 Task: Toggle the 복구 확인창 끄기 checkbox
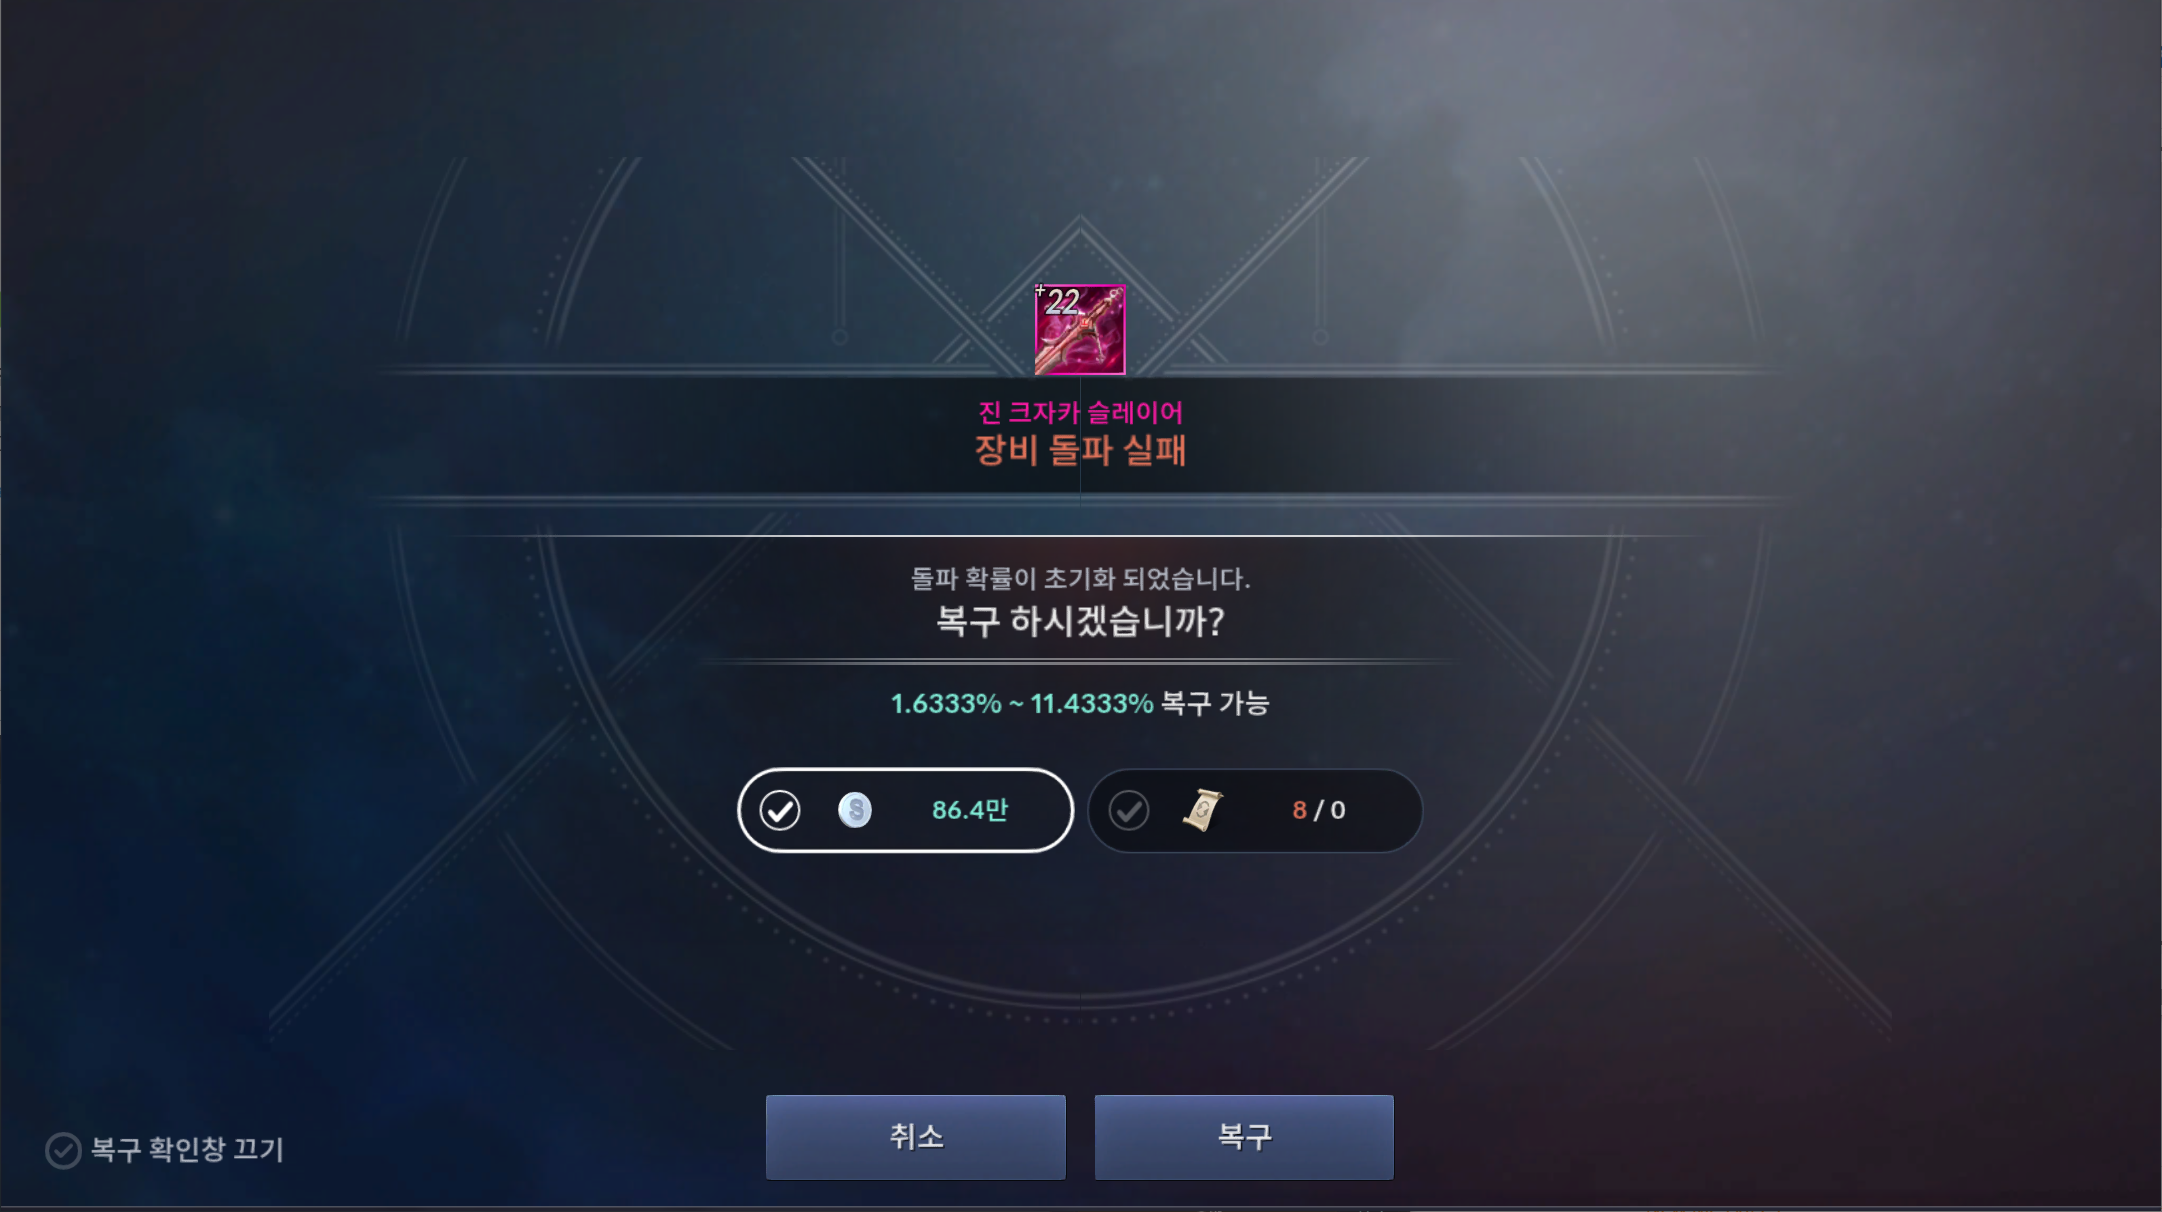63,1151
